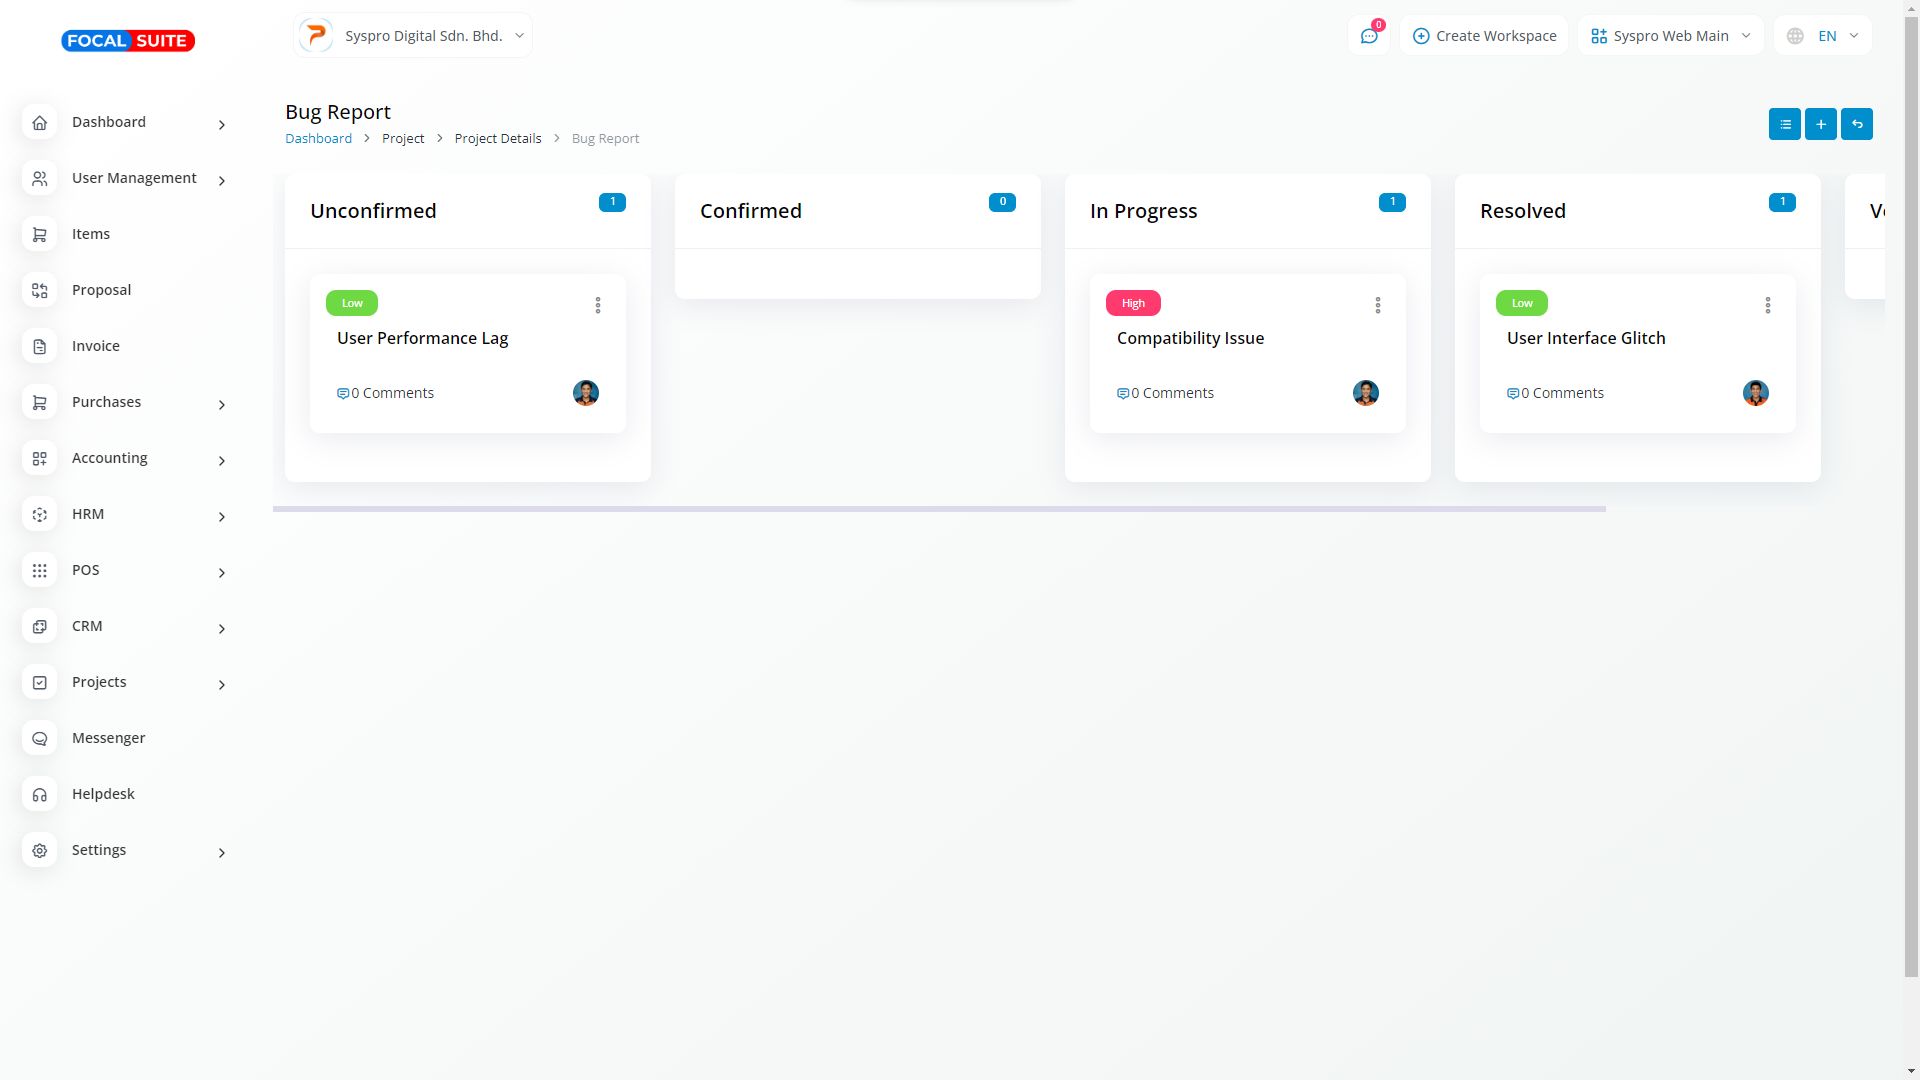
Task: Open three-dot menu on Compatibility Issue card
Action: click(1377, 305)
